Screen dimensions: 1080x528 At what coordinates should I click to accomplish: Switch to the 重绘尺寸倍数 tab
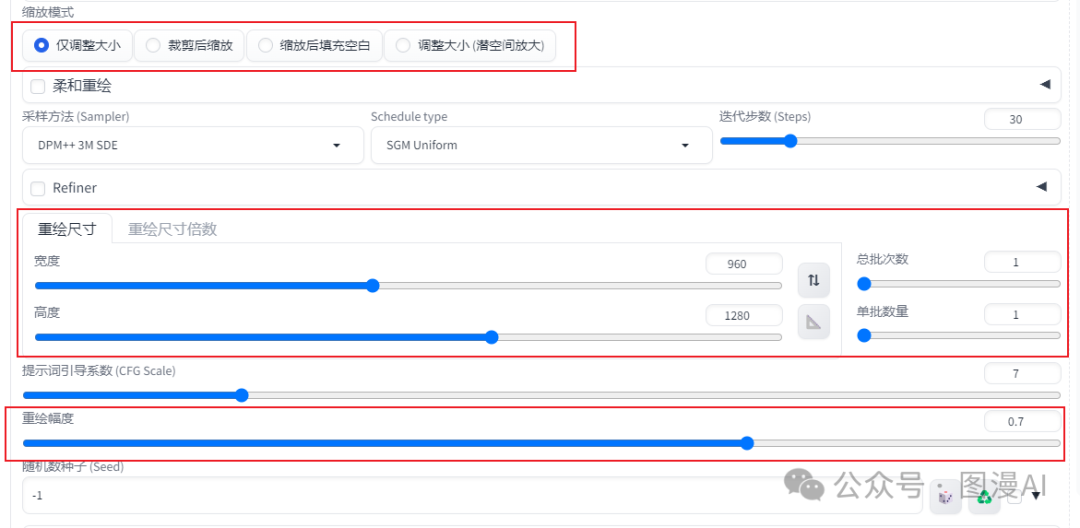tap(172, 229)
